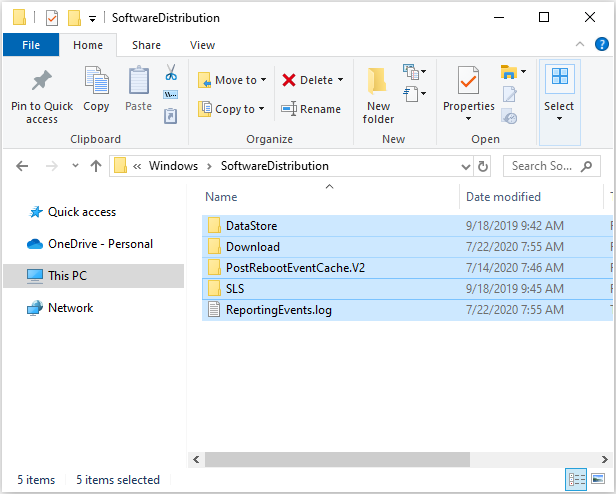This screenshot has width=616, height=494.
Task: Open the Share ribbon tab
Action: (146, 45)
